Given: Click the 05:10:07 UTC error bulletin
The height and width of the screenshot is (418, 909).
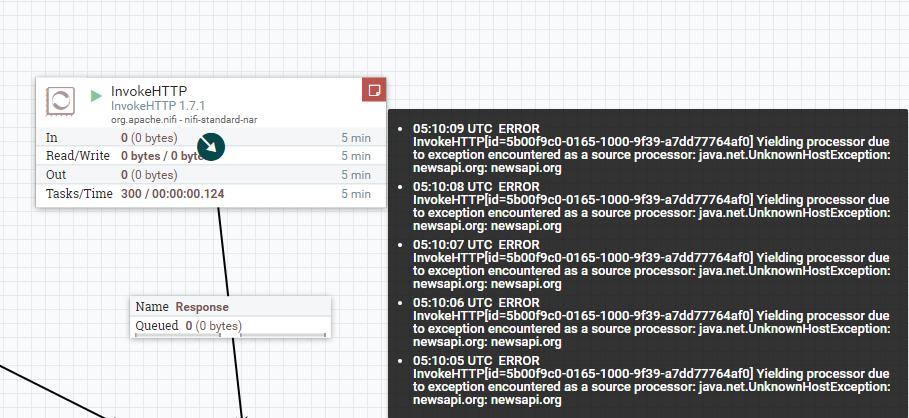Looking at the screenshot, I should pos(651,264).
